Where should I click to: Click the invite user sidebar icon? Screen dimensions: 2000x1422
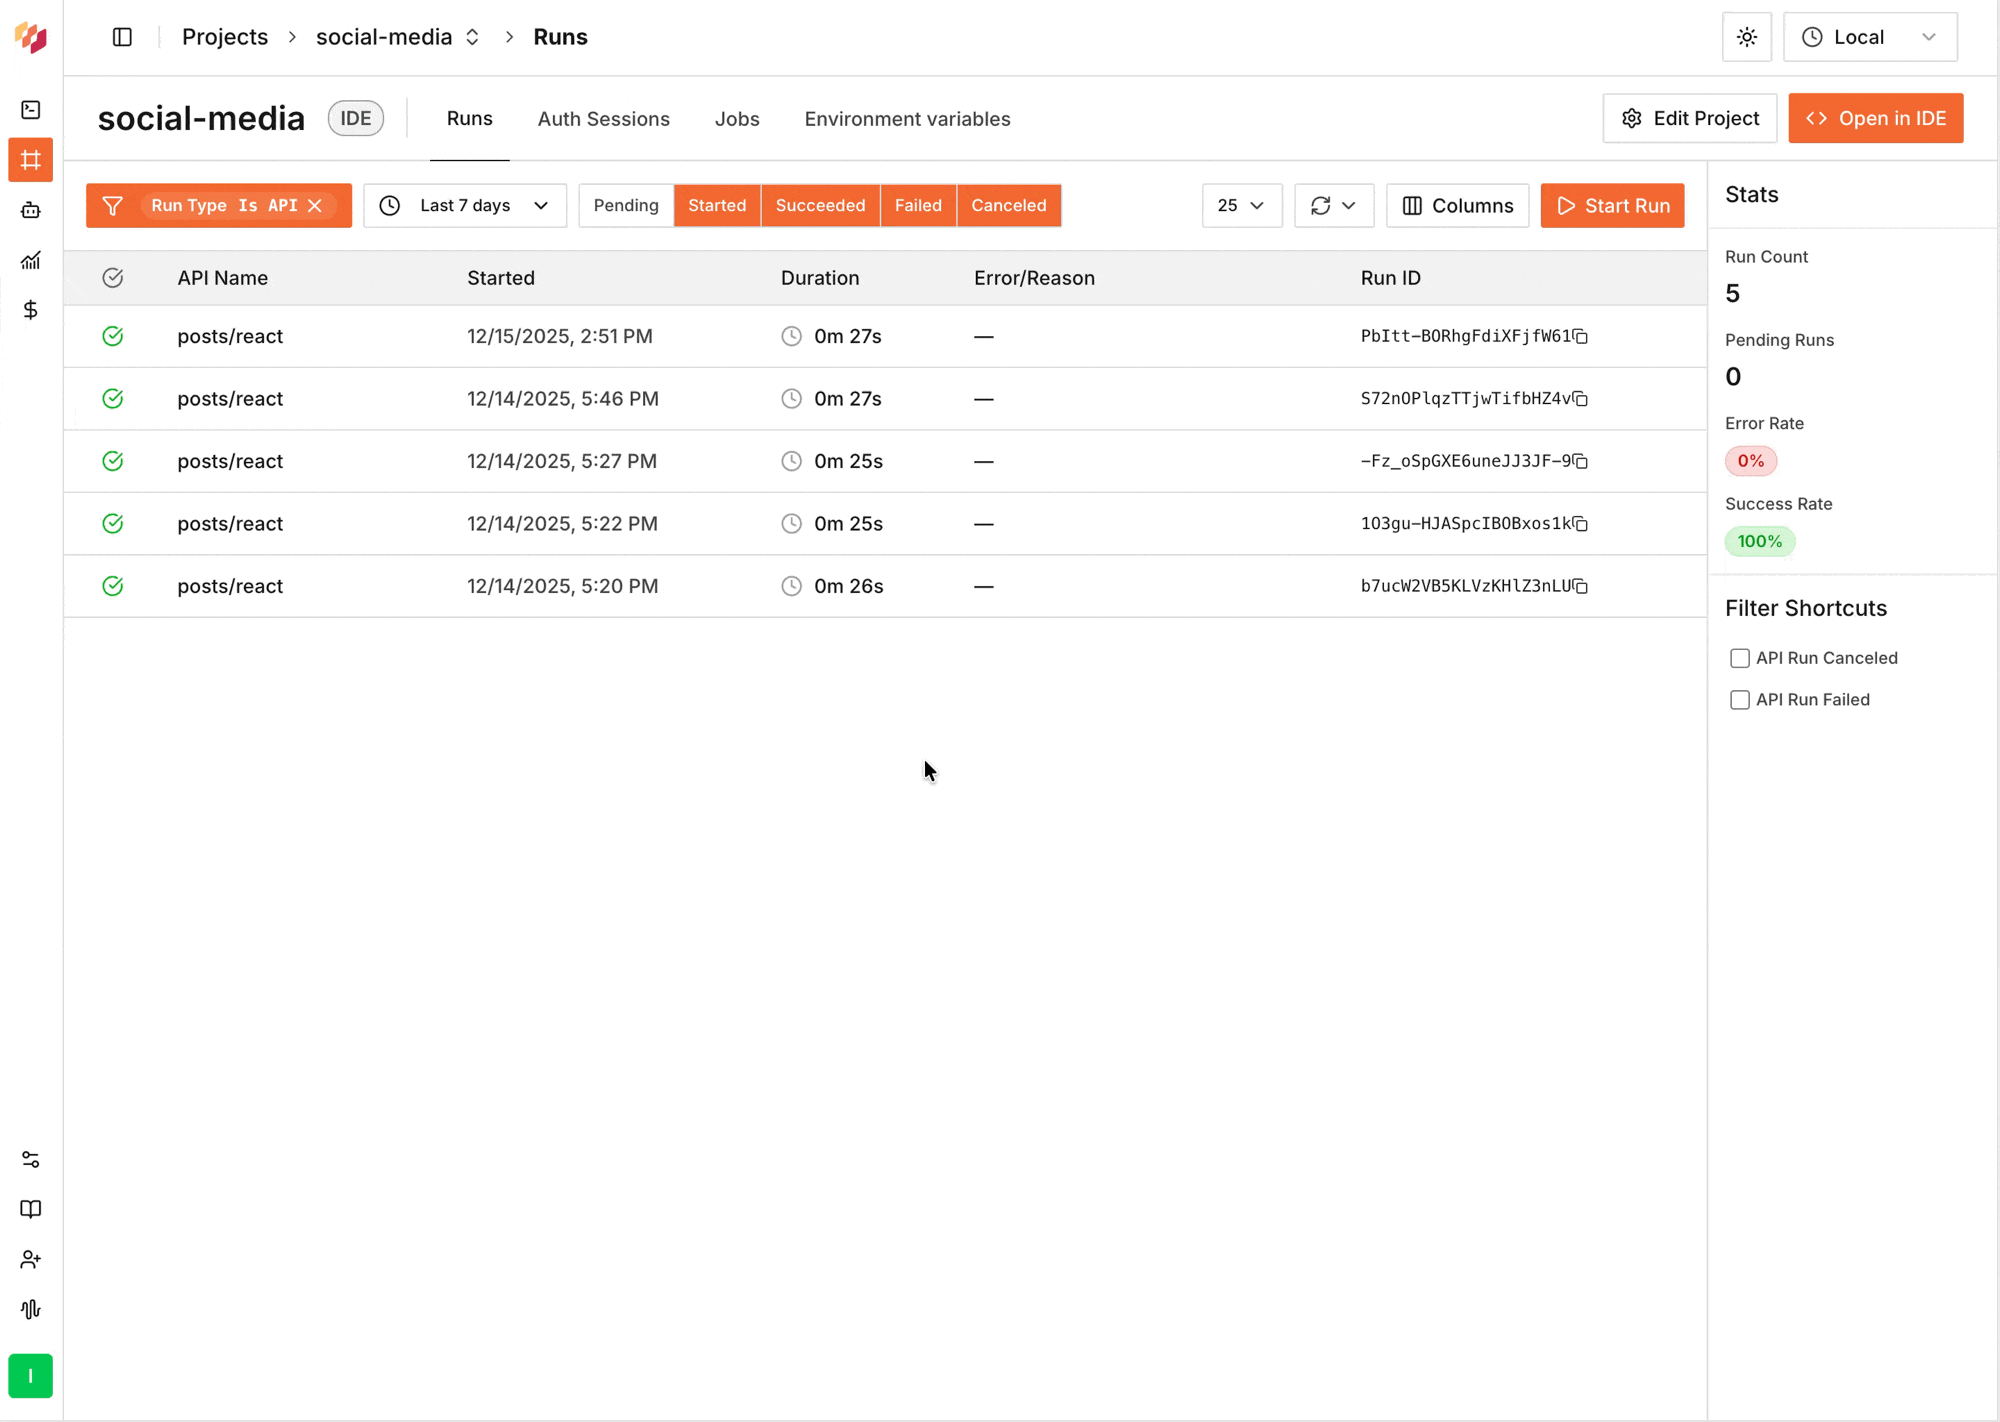[x=31, y=1259]
